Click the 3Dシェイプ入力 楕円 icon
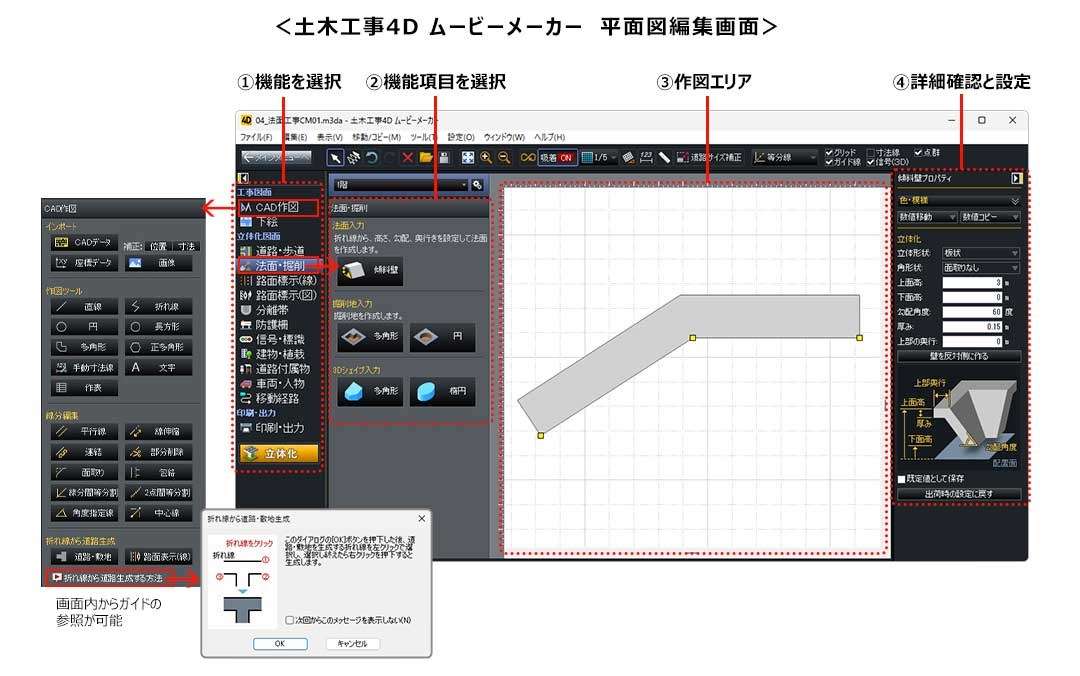Image resolution: width=1080 pixels, height=676 pixels. point(444,393)
